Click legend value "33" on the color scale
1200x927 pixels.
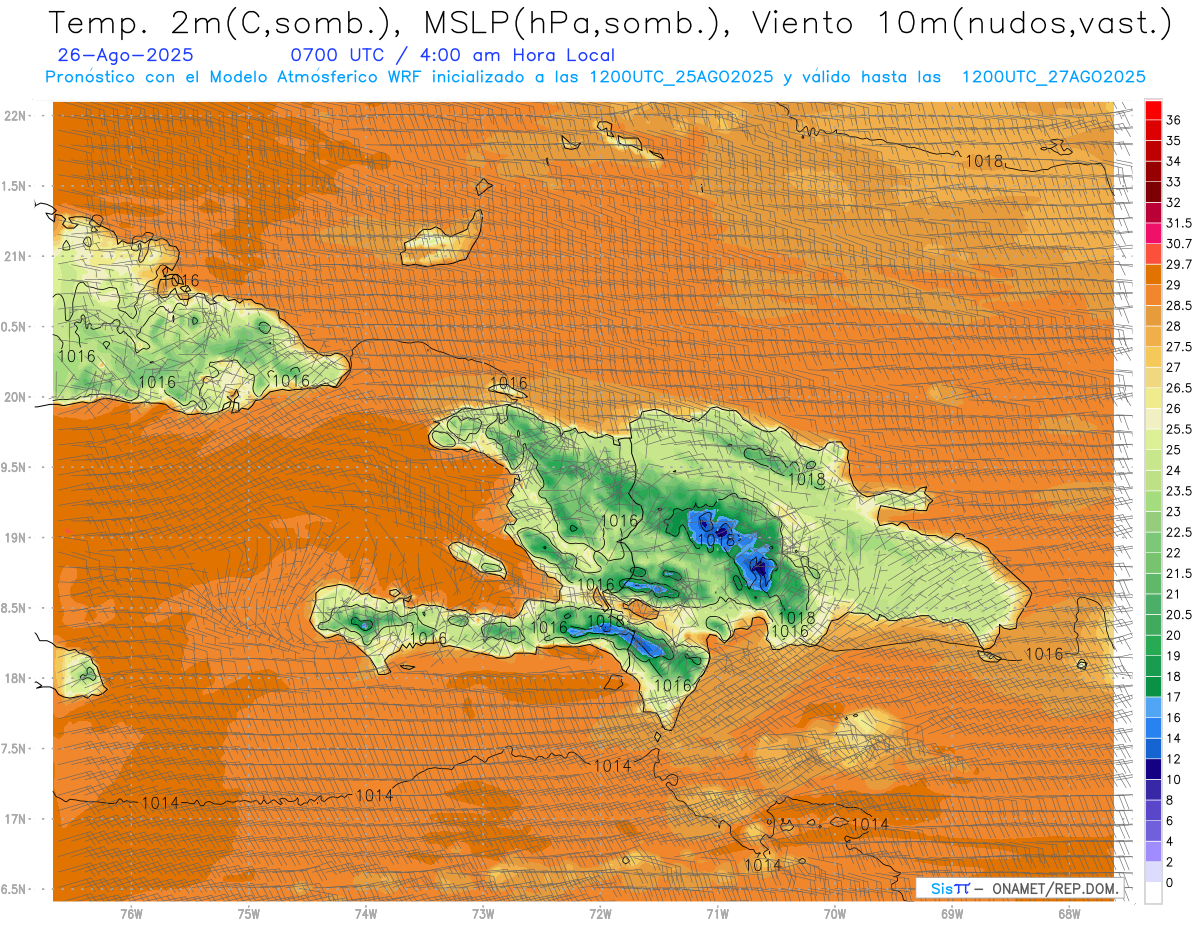point(1174,182)
